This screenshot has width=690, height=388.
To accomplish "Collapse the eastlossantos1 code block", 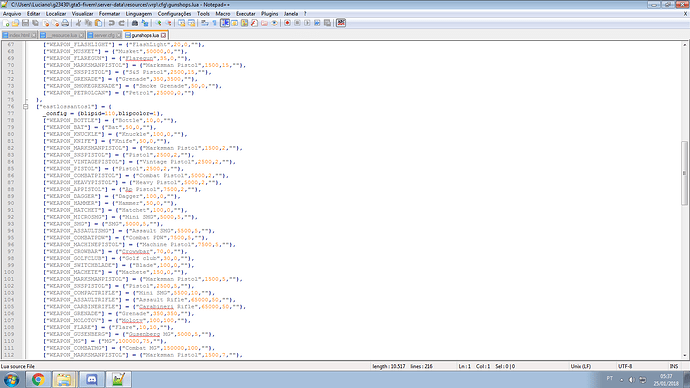I will pos(26,106).
